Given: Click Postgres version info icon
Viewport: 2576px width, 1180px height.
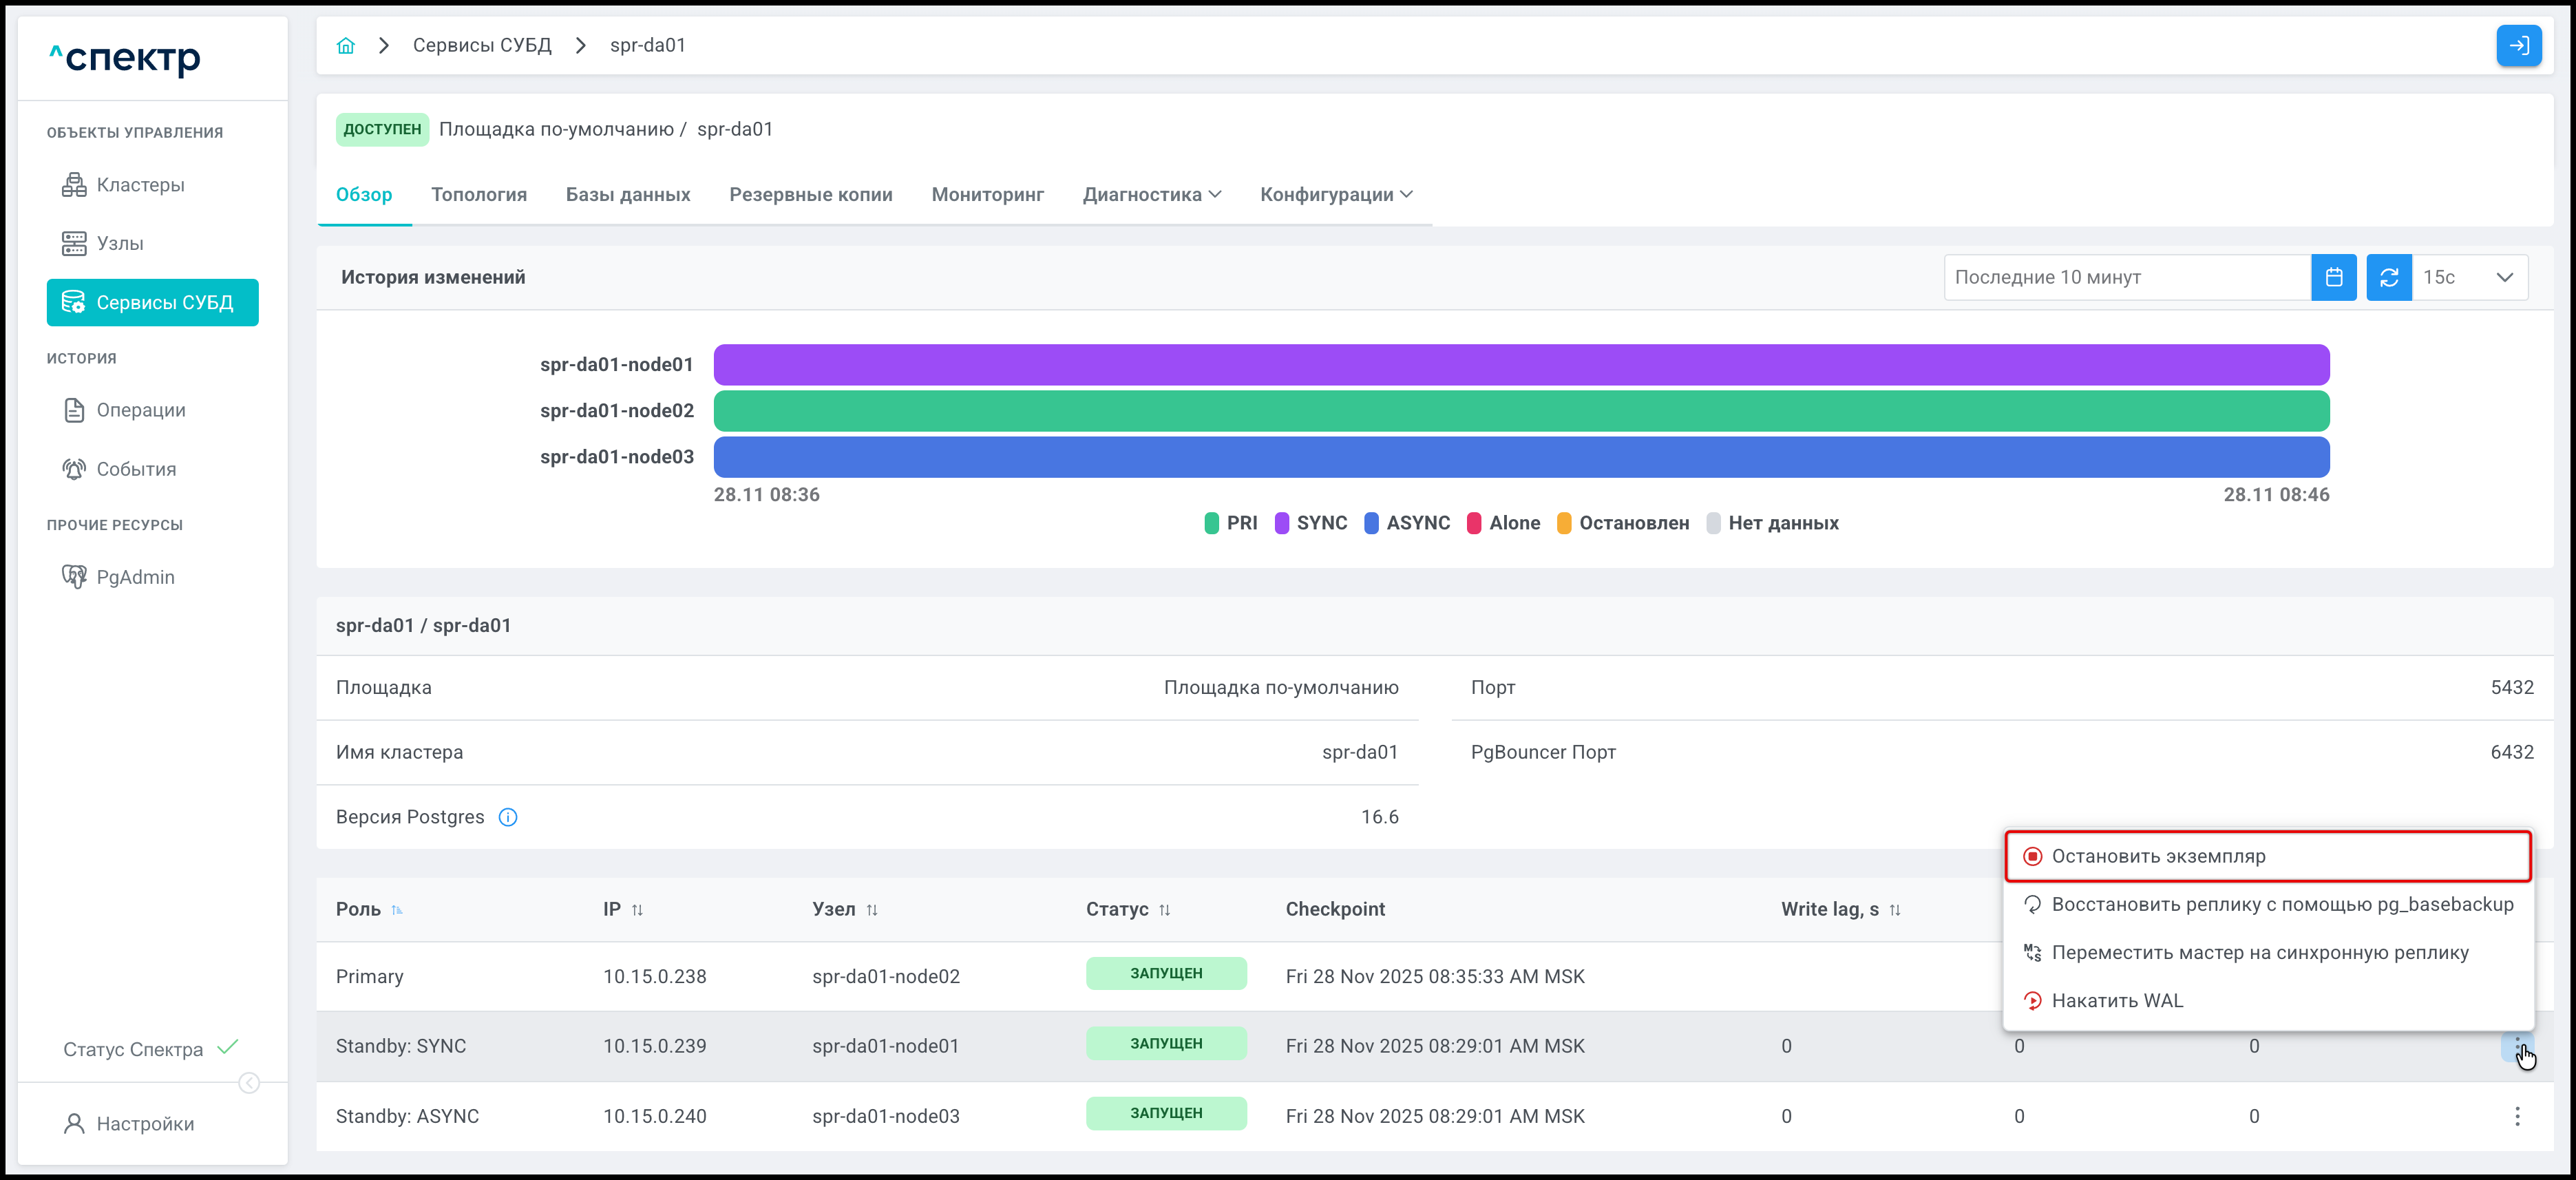Looking at the screenshot, I should [508, 817].
